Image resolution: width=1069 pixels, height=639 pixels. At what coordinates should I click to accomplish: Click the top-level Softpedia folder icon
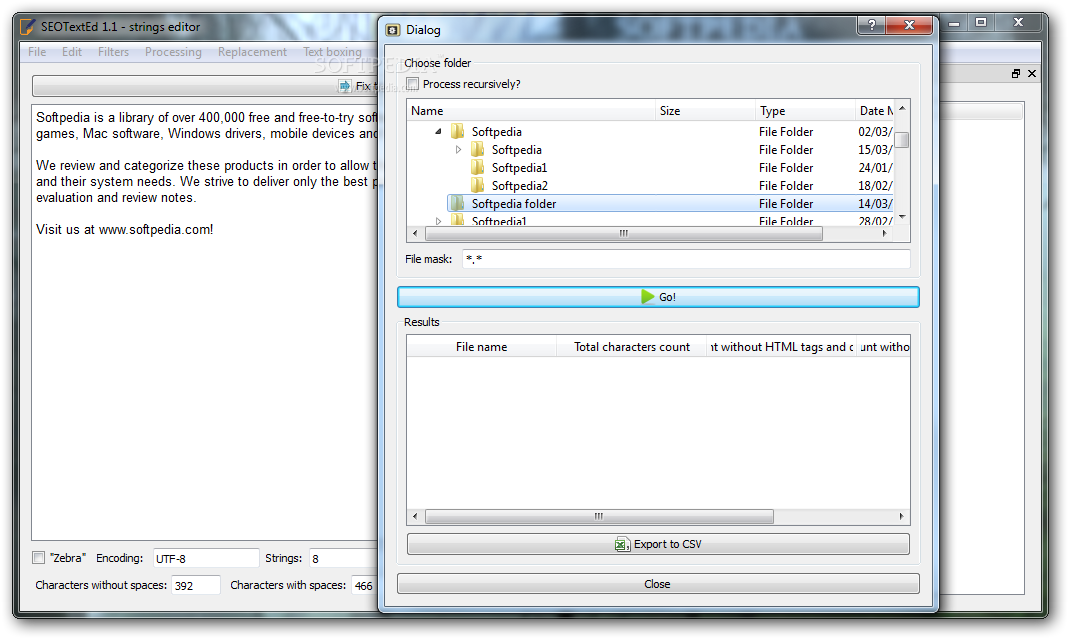(x=457, y=131)
